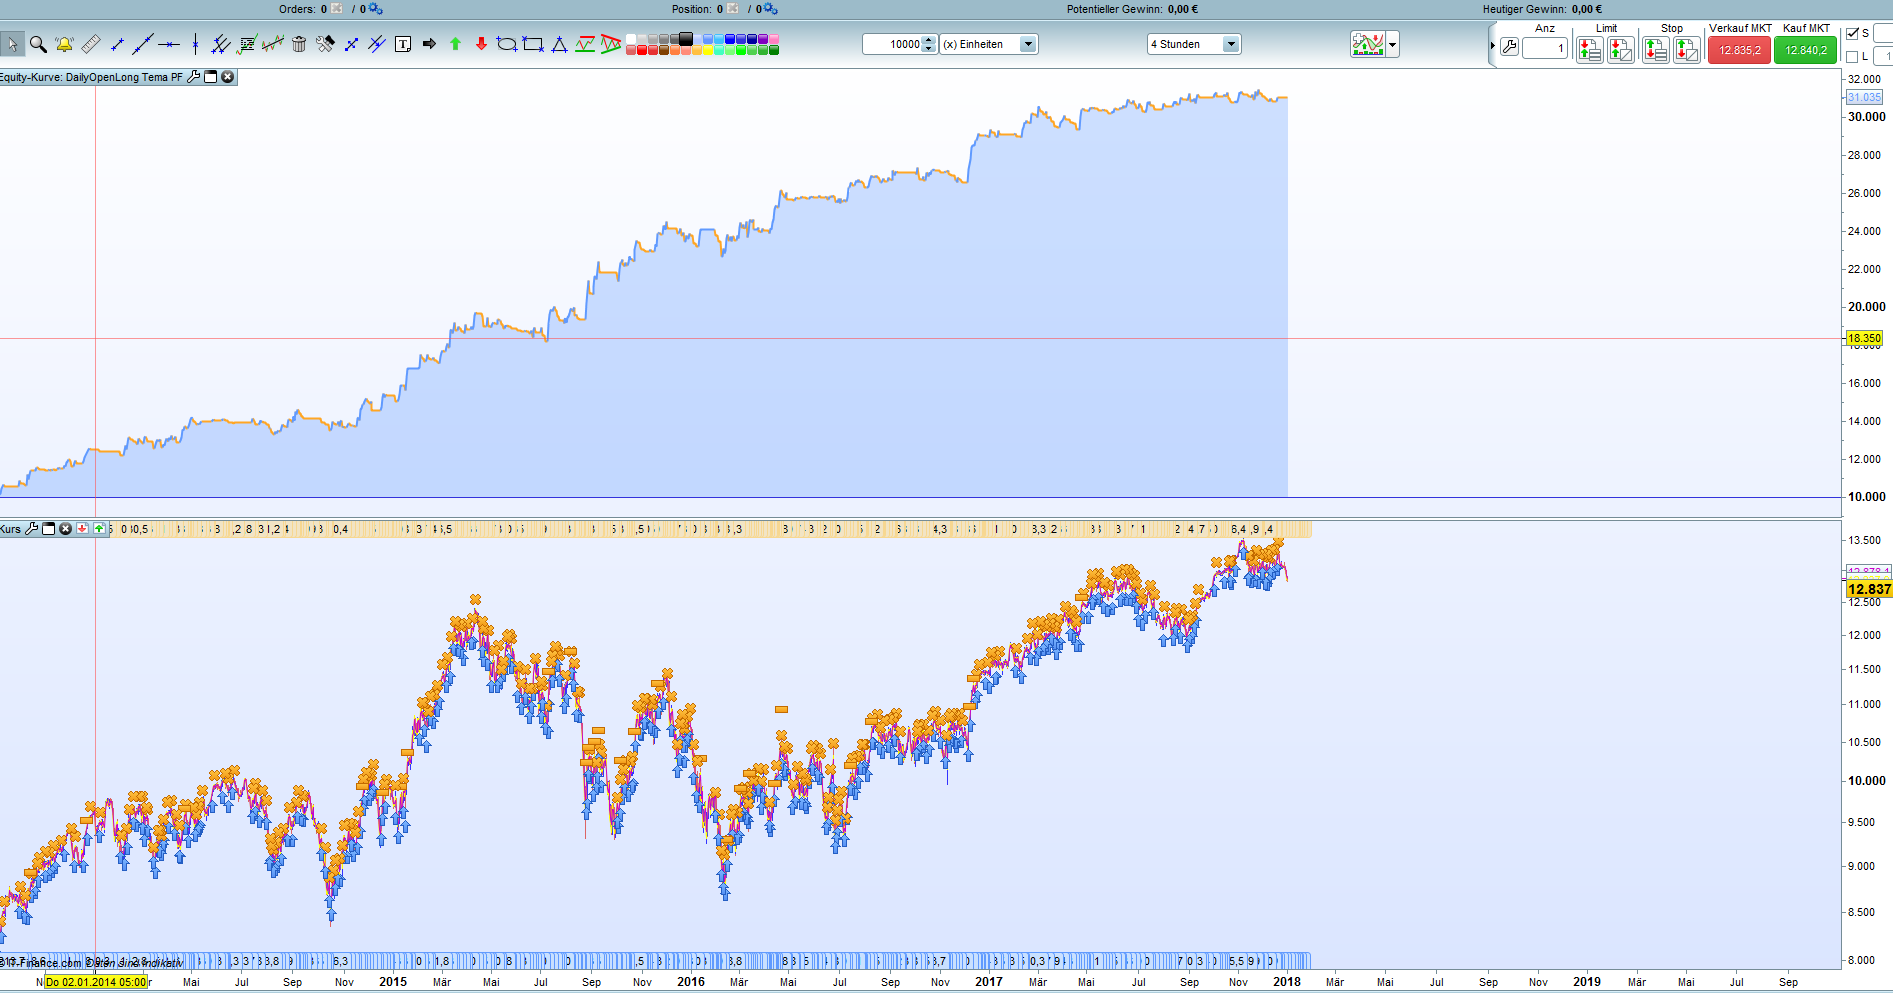Open the Orders settings gear icon
The image size is (1893, 993).
(x=375, y=9)
